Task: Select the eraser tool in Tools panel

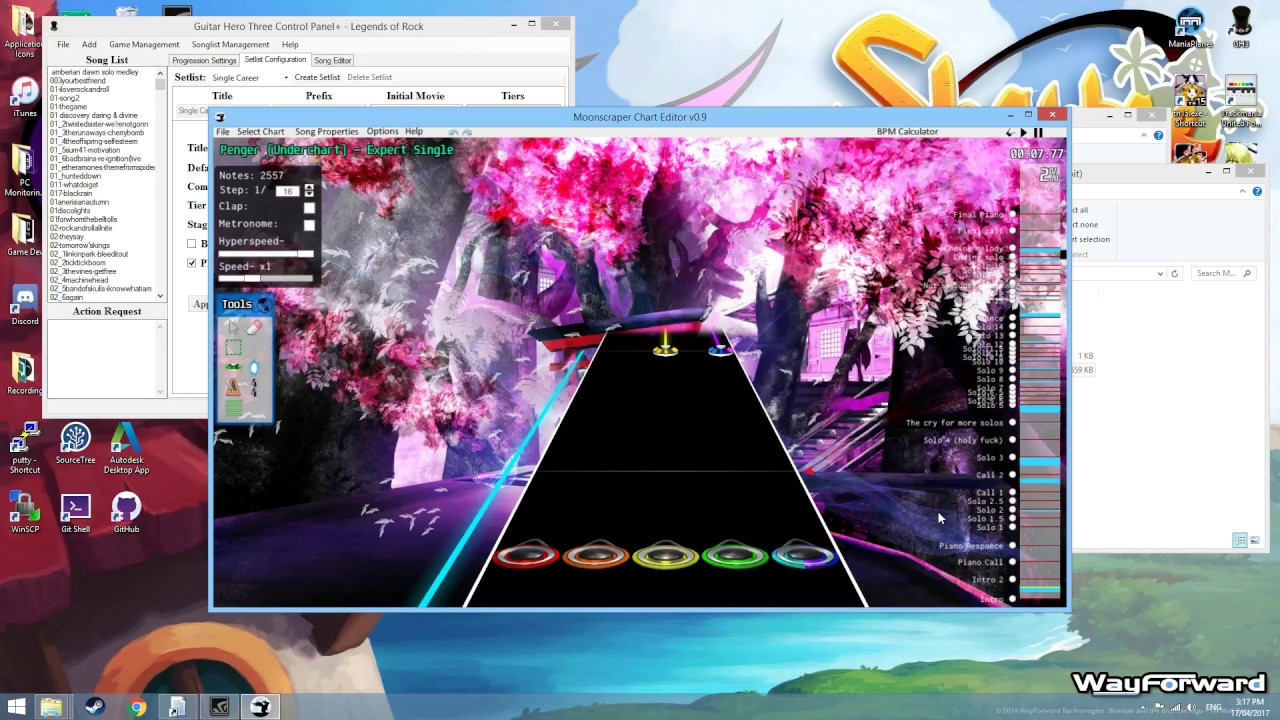Action: pyautogui.click(x=254, y=327)
